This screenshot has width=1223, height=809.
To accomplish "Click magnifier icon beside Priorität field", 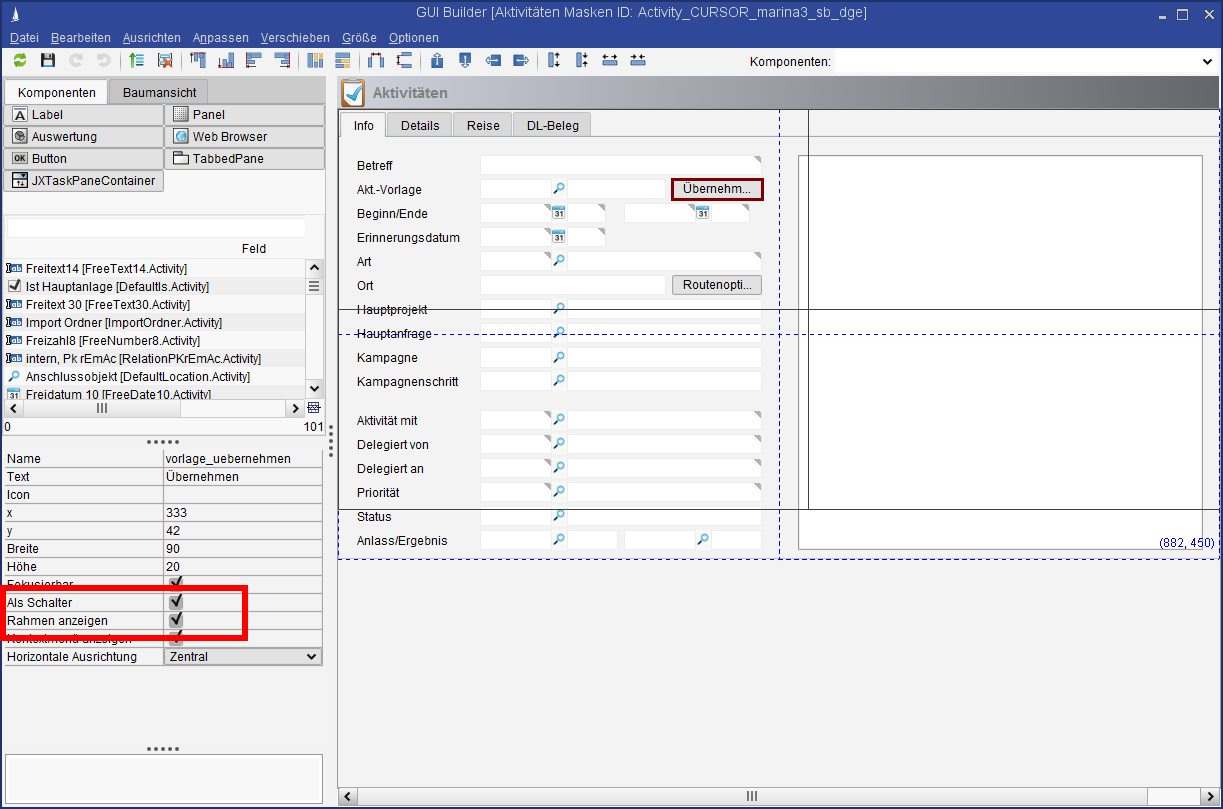I will 560,492.
